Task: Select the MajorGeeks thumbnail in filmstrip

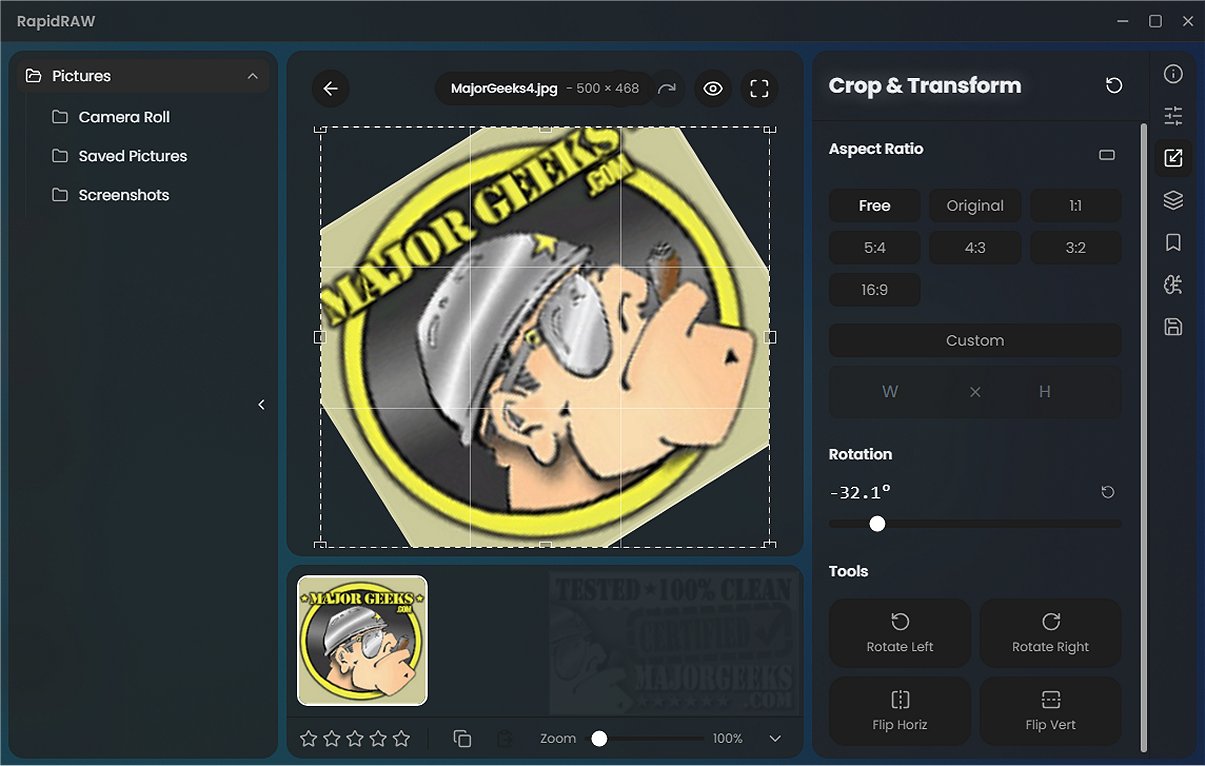Action: [362, 640]
